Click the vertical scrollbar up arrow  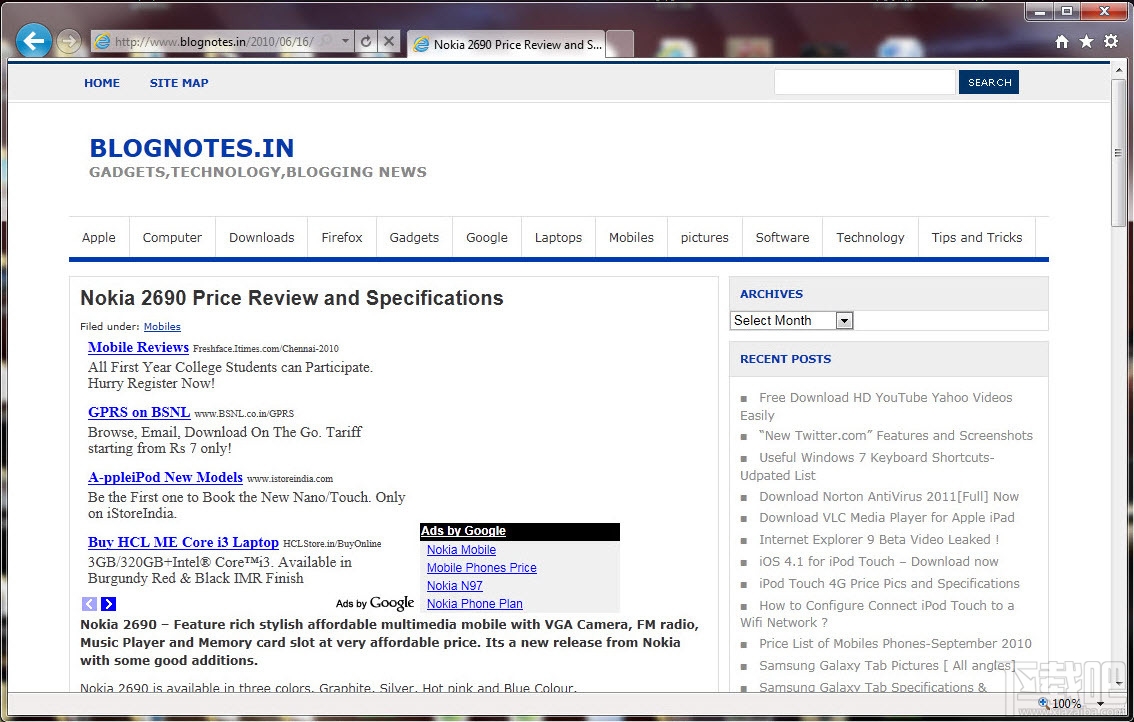tap(1119, 71)
